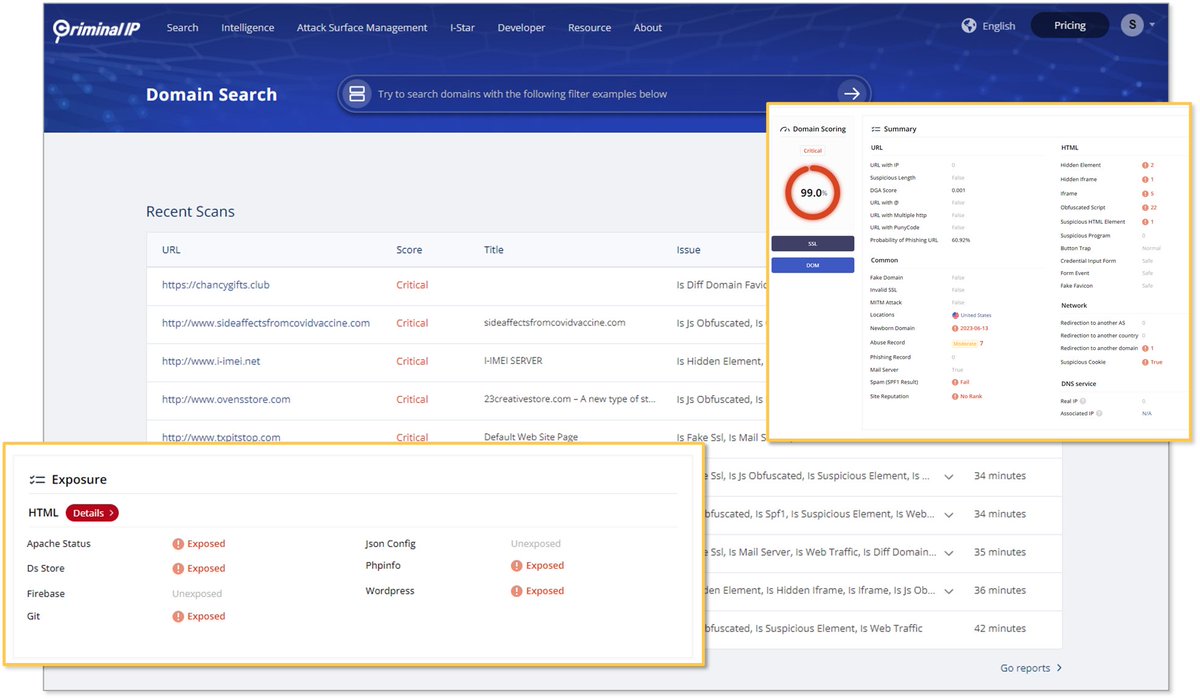Click the Title column header
This screenshot has width=1200, height=699.
coord(494,250)
